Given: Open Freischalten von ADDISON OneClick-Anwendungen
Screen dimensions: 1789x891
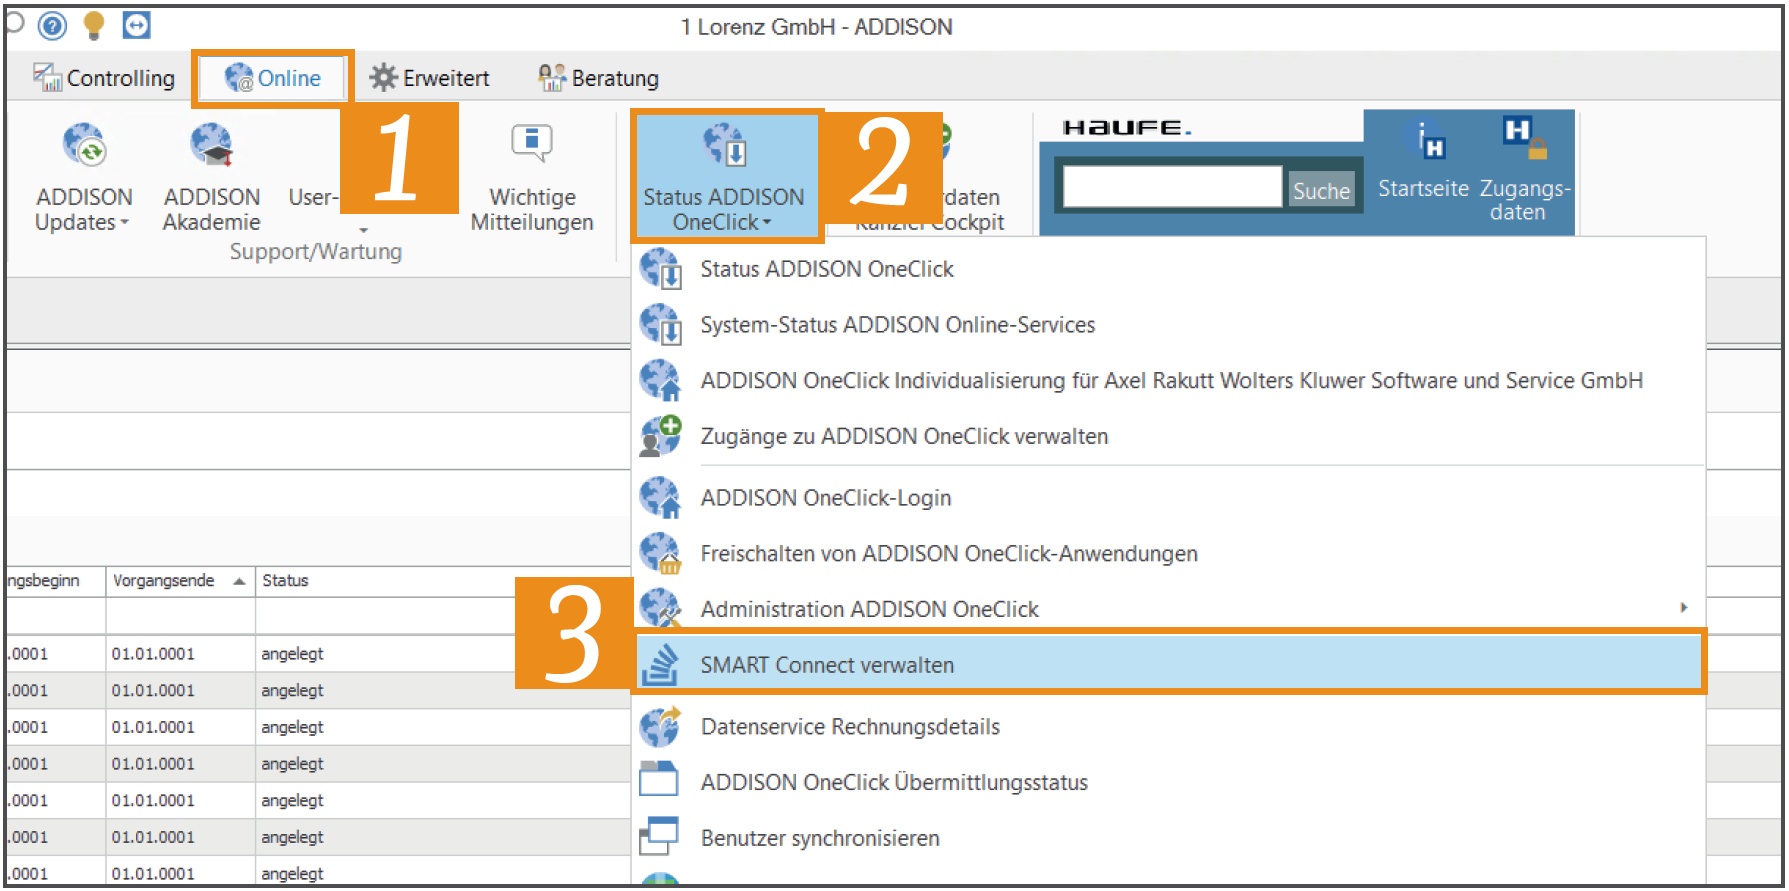Looking at the screenshot, I should point(1170,554).
